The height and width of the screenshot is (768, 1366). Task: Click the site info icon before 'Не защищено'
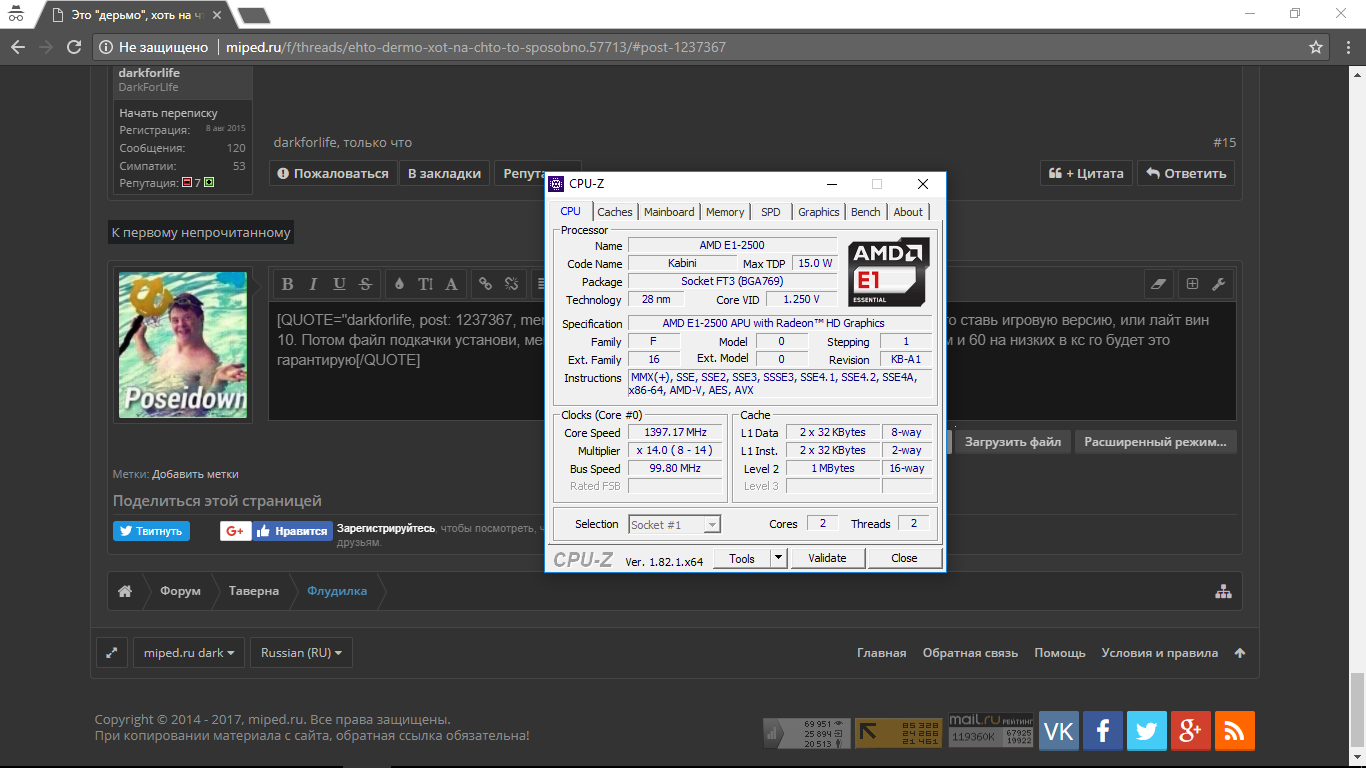(x=106, y=47)
